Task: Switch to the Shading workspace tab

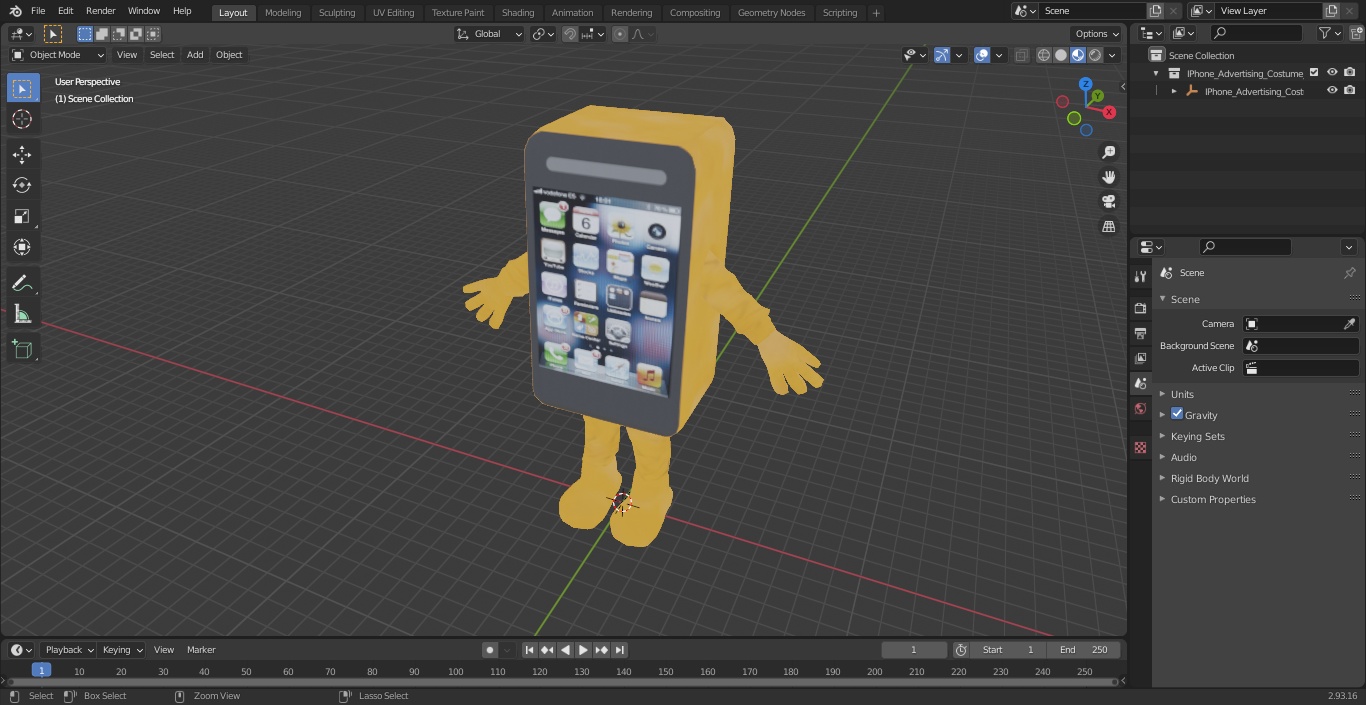Action: 518,12
